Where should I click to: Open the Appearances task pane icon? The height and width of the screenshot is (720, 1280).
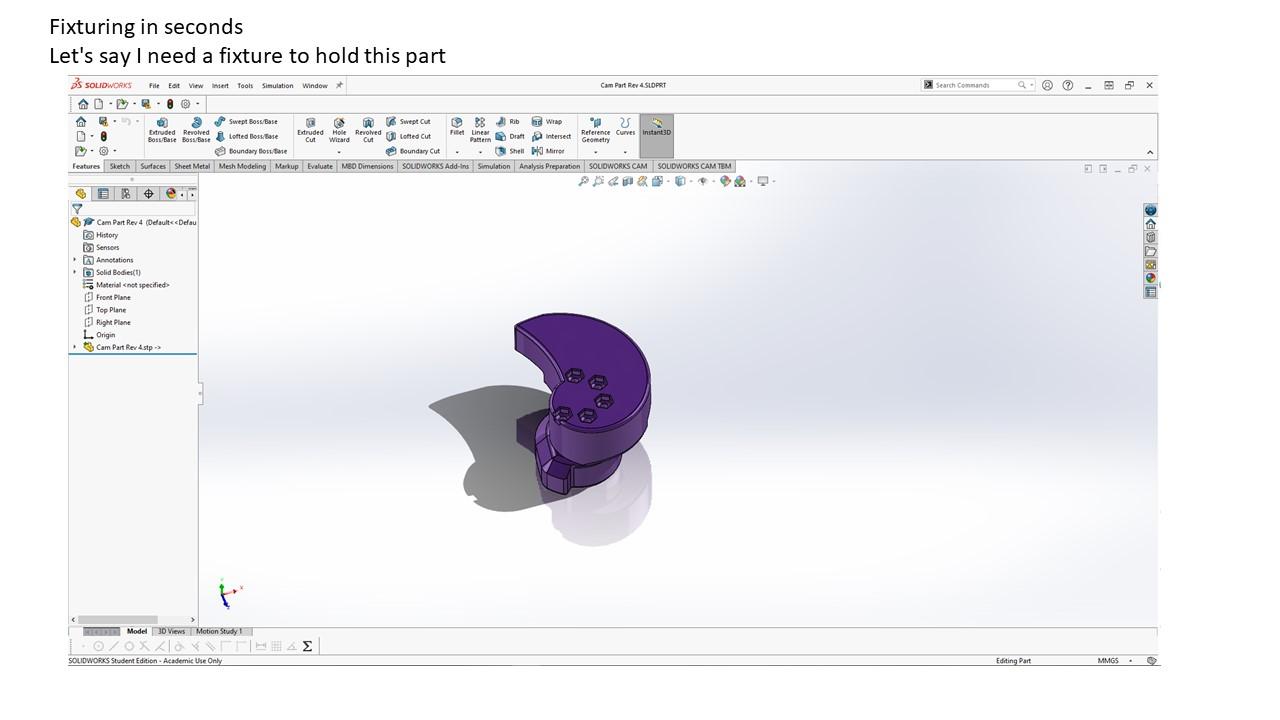pos(1151,278)
